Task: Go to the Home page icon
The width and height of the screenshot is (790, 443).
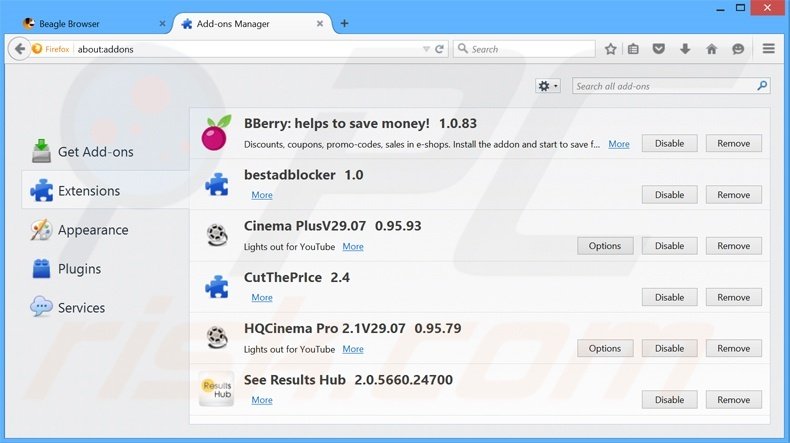Action: (711, 49)
